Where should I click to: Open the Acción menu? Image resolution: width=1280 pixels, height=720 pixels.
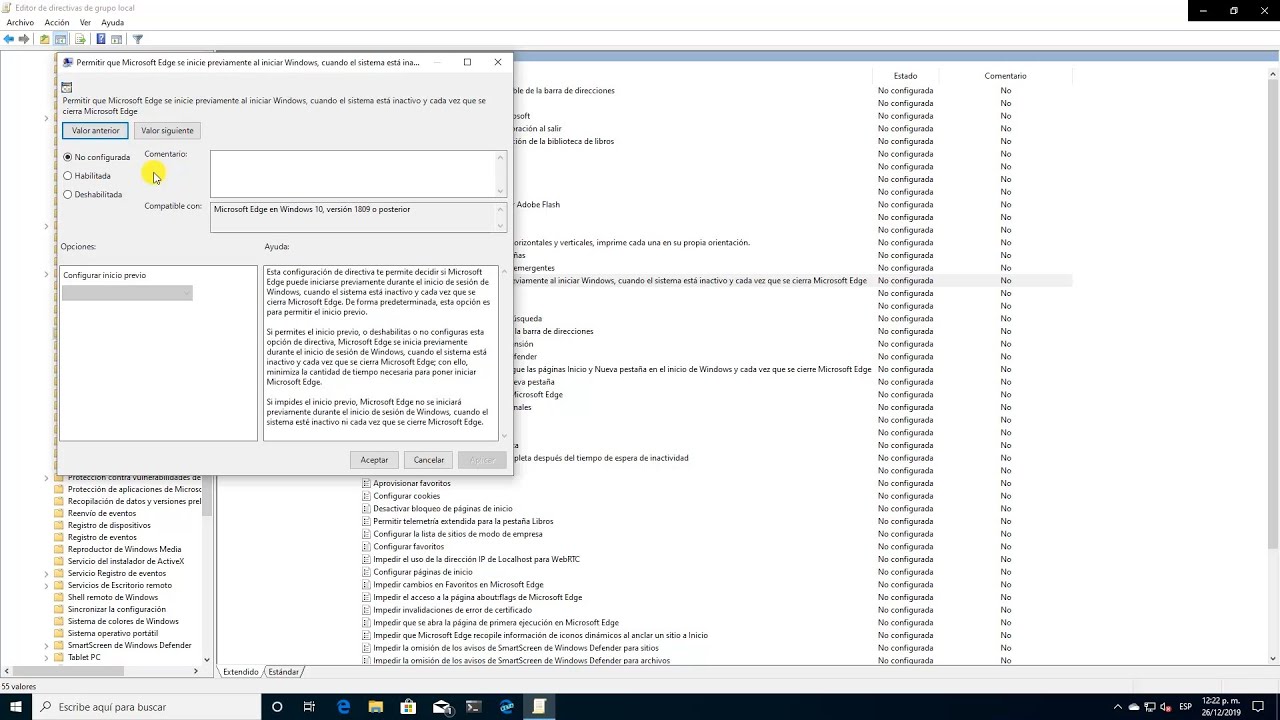[x=57, y=22]
